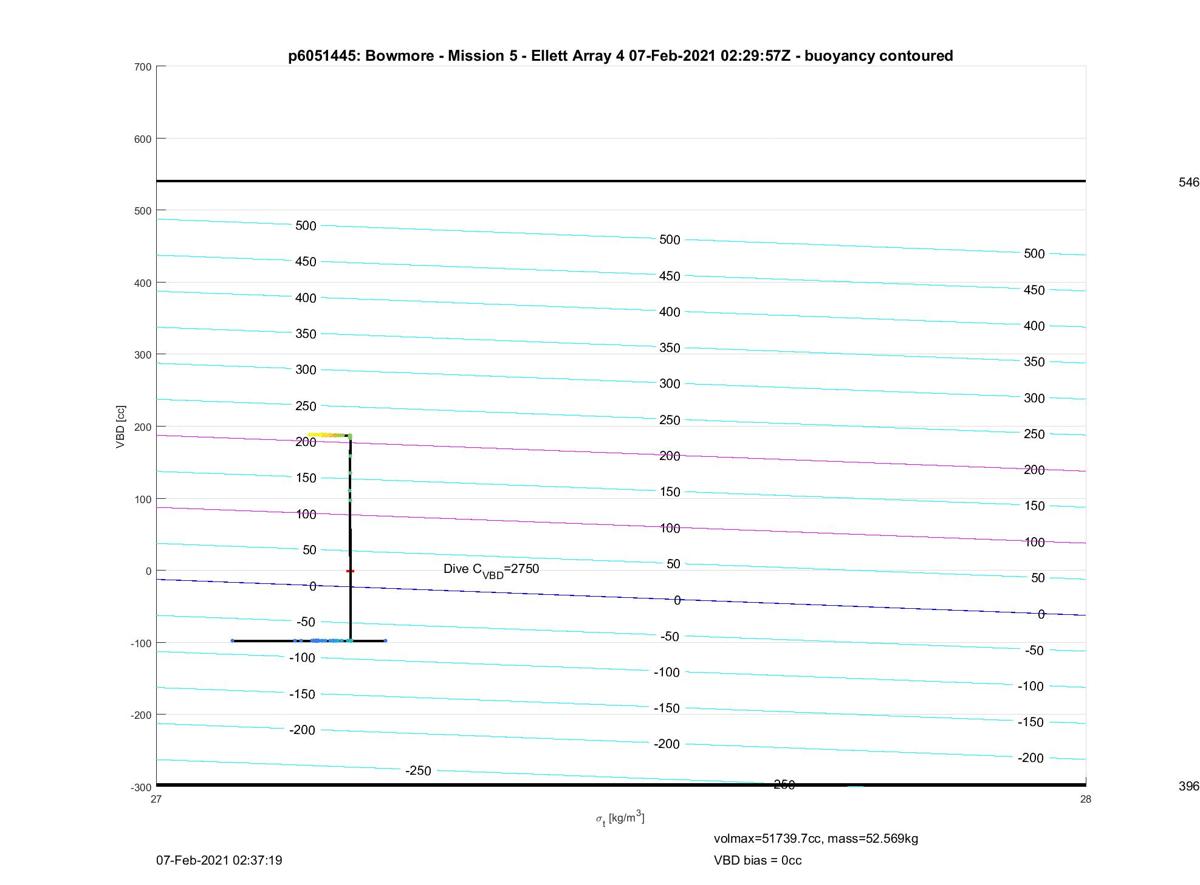Click the red marker on the vertical dive line
The width and height of the screenshot is (1200, 885).
[350, 571]
